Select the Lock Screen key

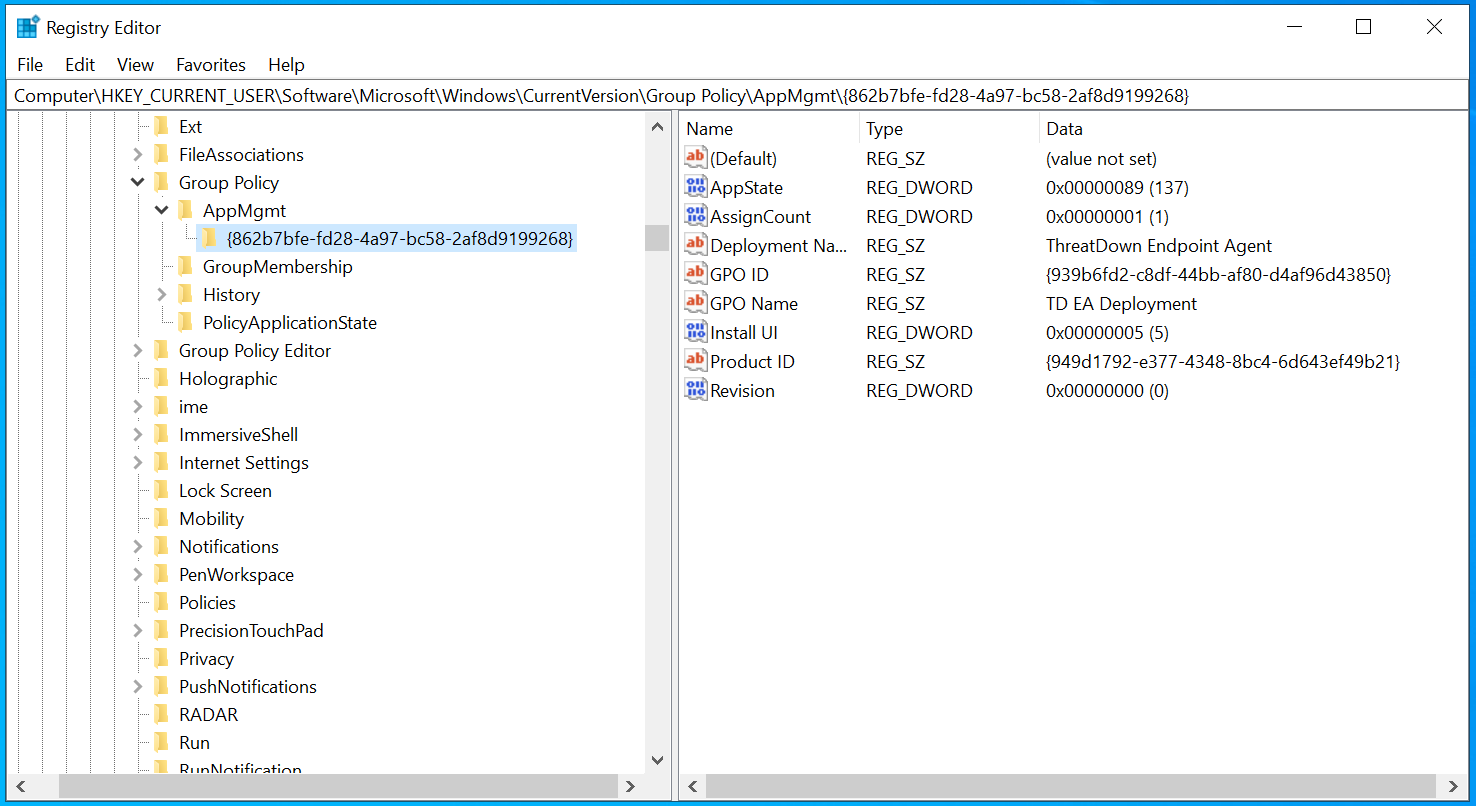pos(225,490)
